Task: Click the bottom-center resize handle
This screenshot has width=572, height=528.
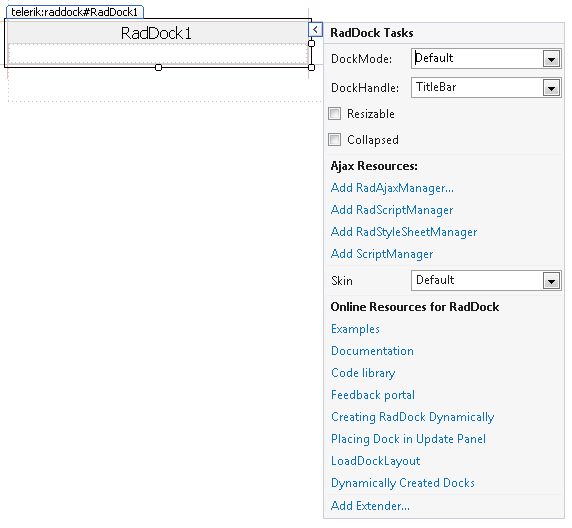Action: click(x=158, y=68)
